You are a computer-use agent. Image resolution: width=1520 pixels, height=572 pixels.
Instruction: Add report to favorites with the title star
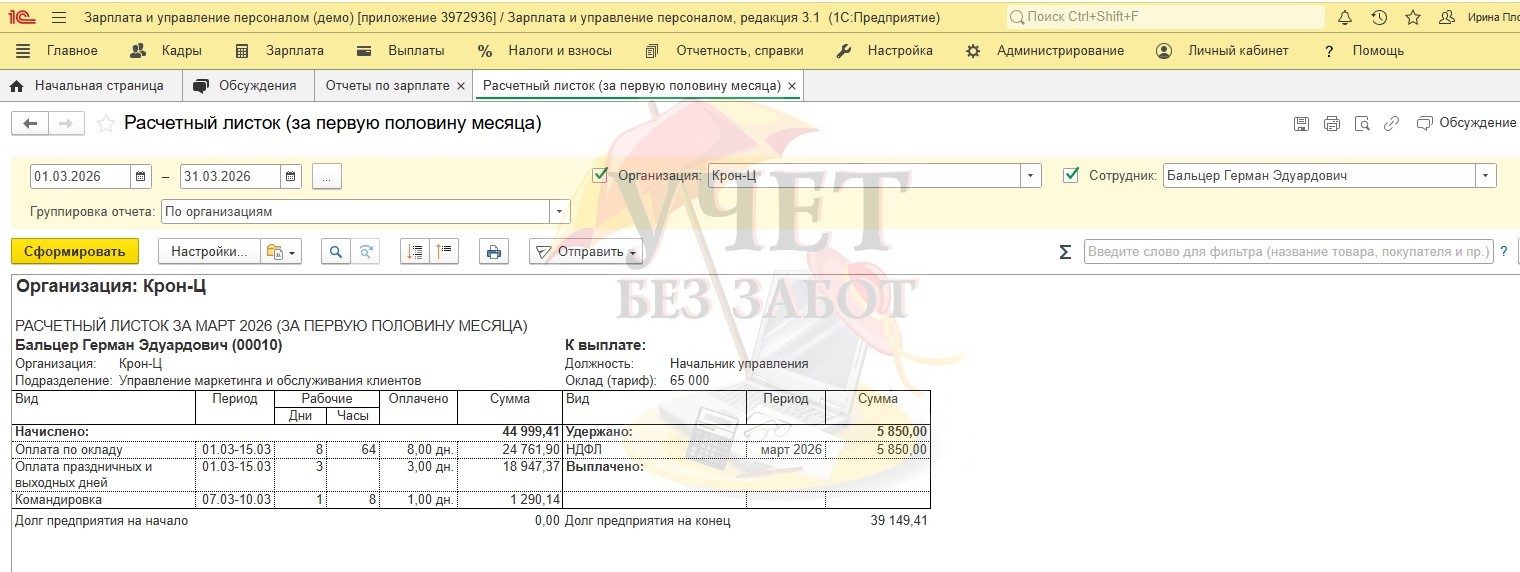(104, 123)
